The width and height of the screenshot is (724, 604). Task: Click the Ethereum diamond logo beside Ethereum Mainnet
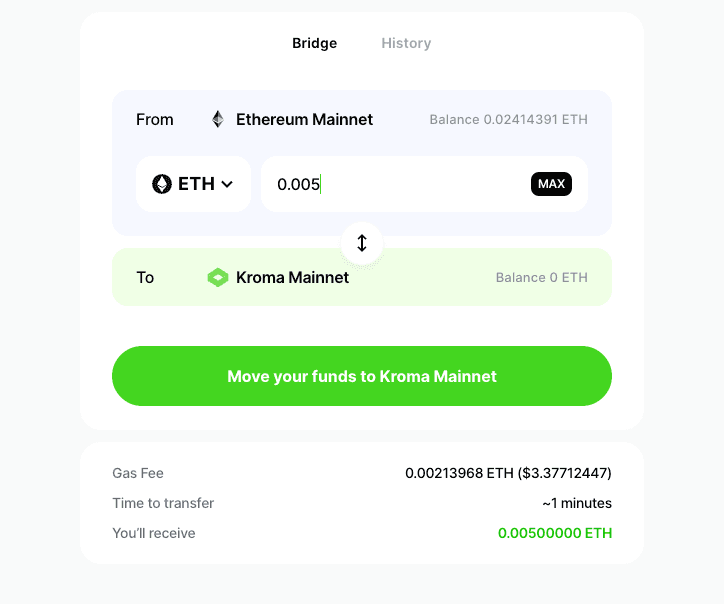(x=218, y=119)
